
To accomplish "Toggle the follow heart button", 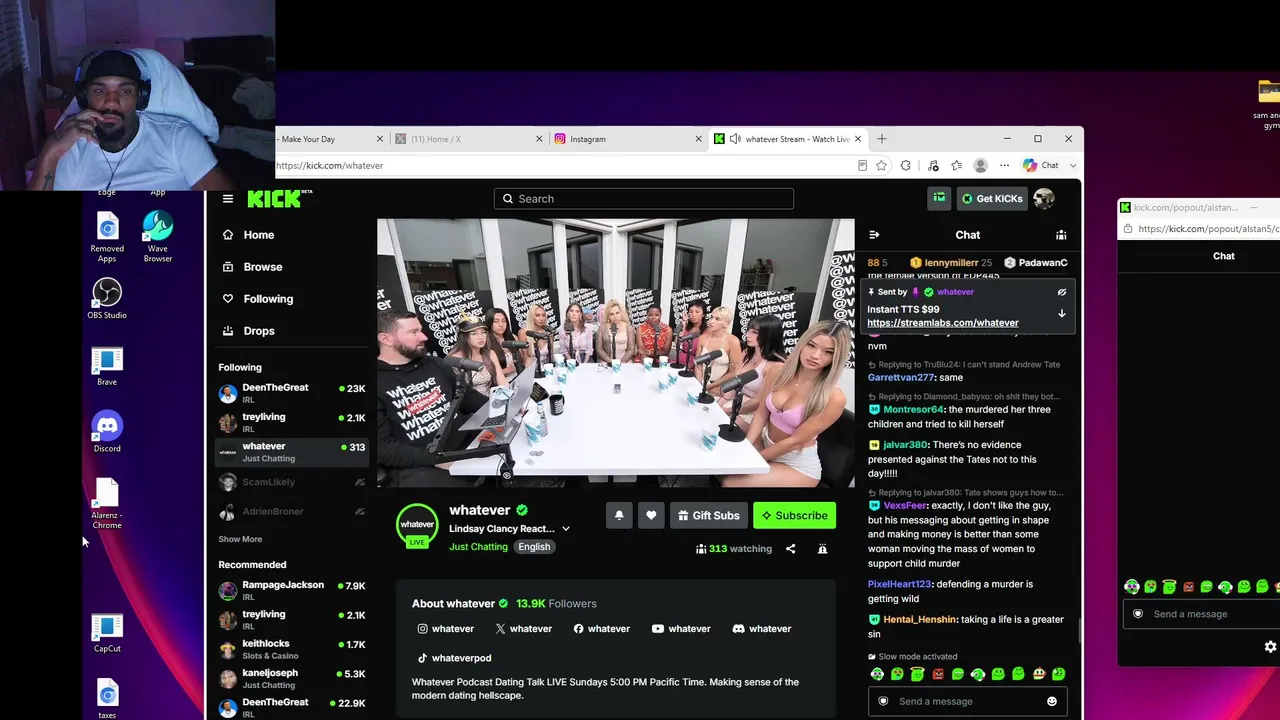I will 651,516.
